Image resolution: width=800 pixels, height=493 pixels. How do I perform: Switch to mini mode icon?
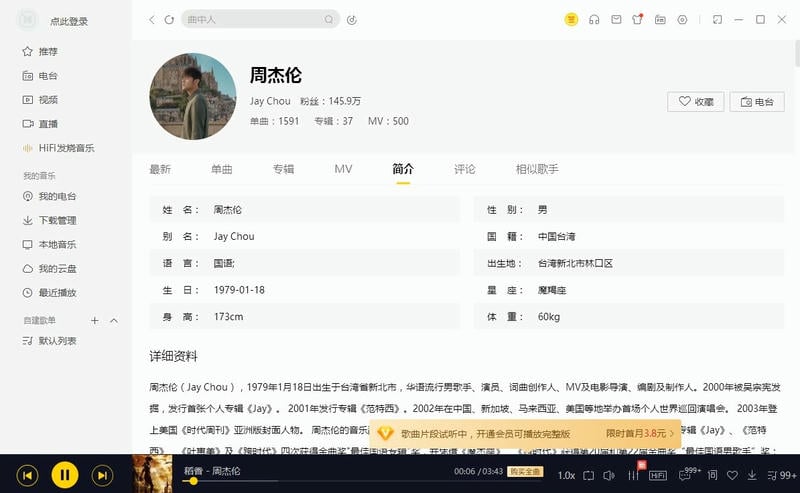717,19
